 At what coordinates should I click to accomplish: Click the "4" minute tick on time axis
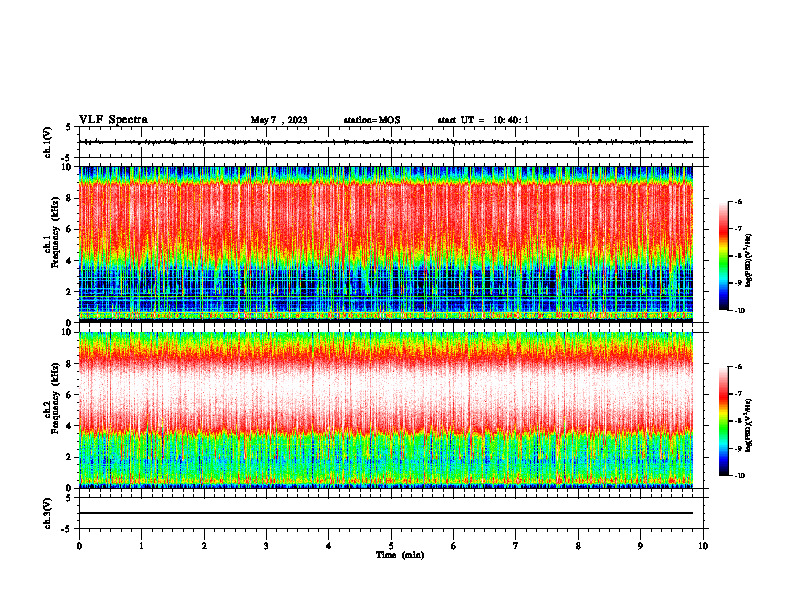[329, 546]
